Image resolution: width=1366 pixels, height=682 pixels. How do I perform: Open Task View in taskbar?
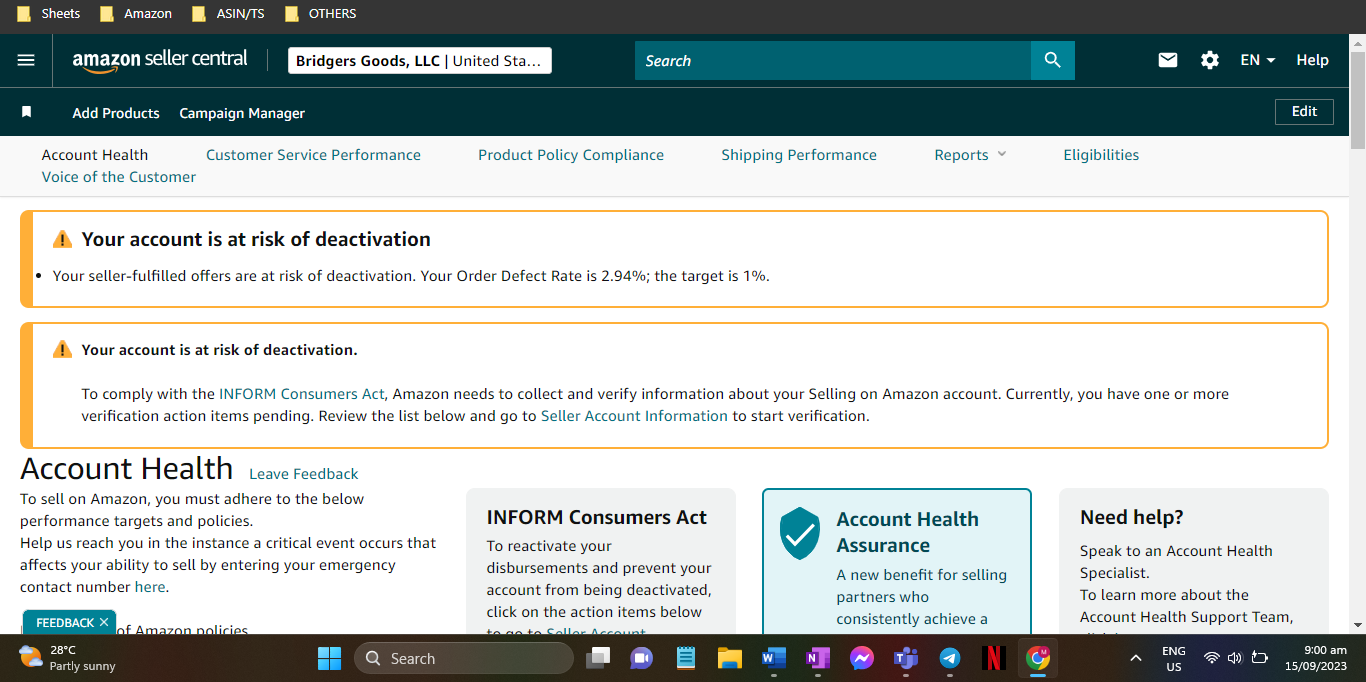598,658
